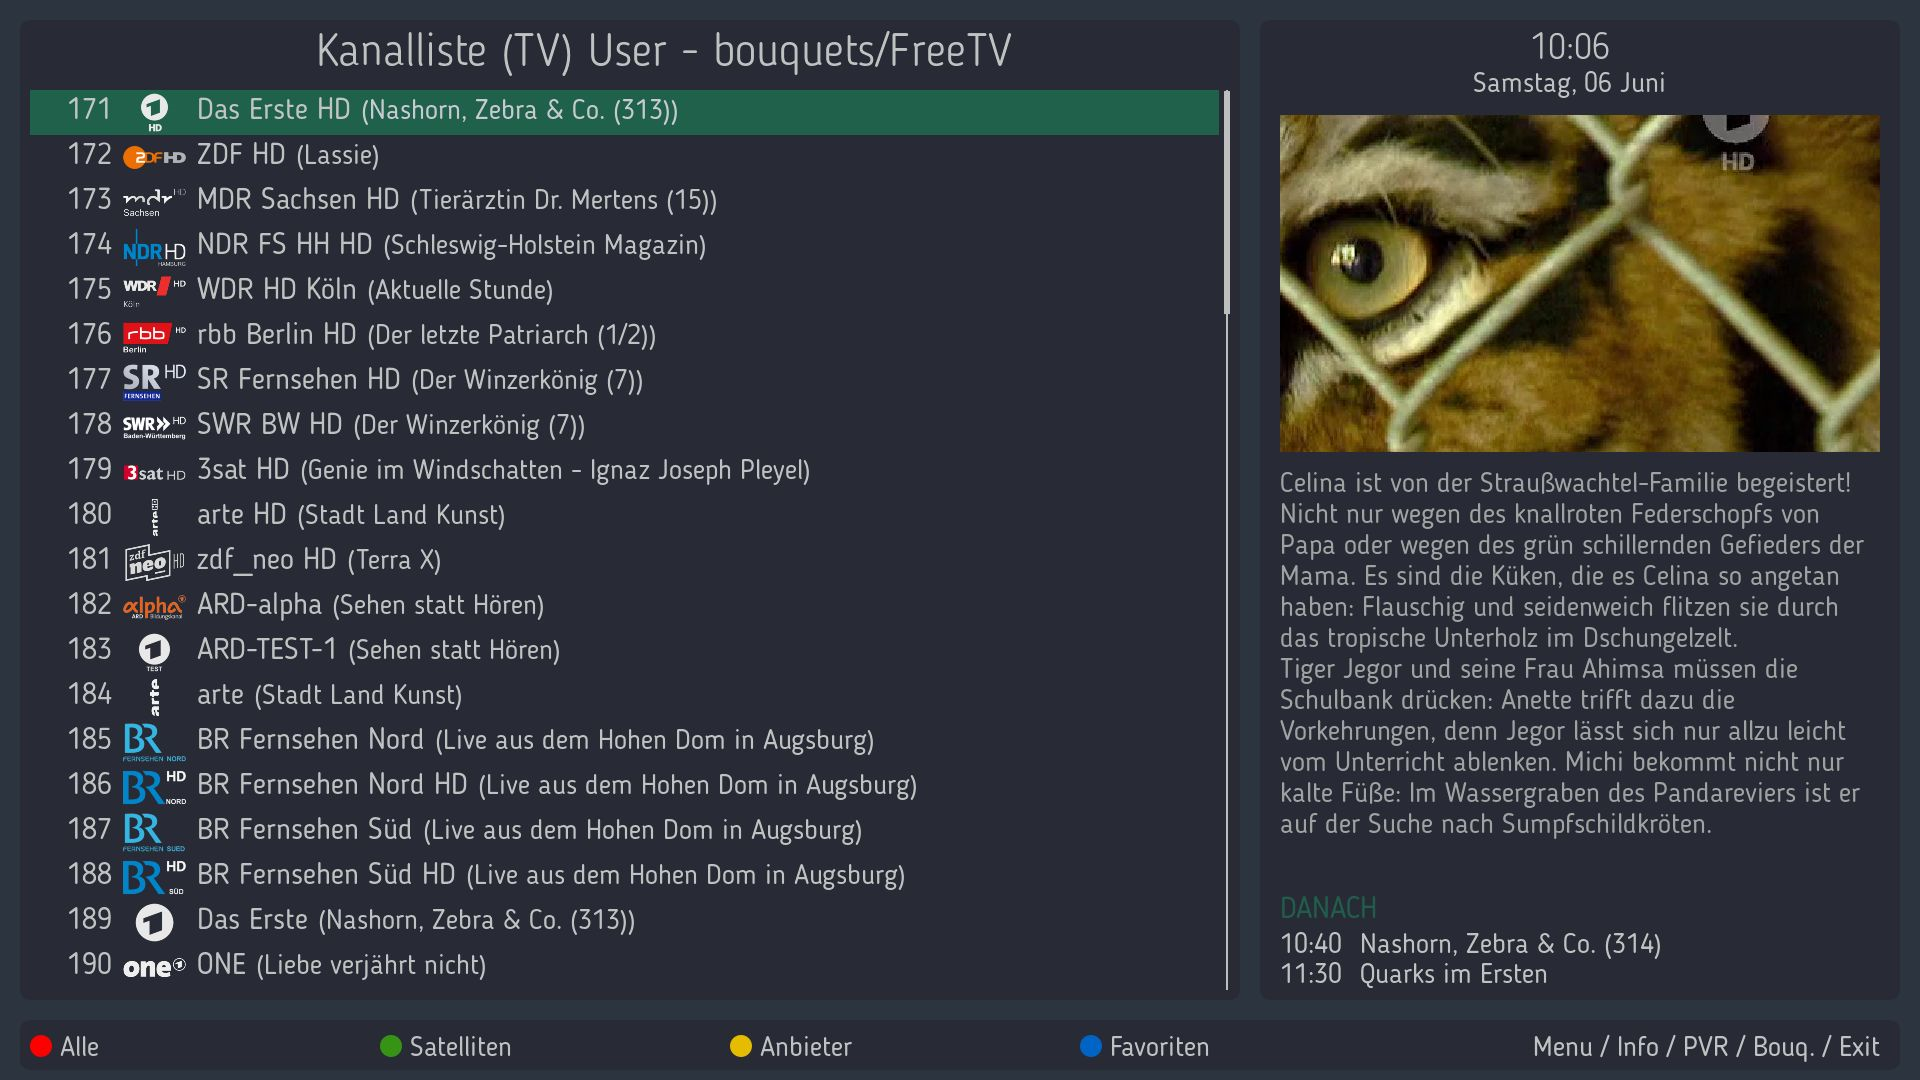1920x1080 pixels.
Task: Click the zdf_neo HD channel logo
Action: (x=154, y=562)
